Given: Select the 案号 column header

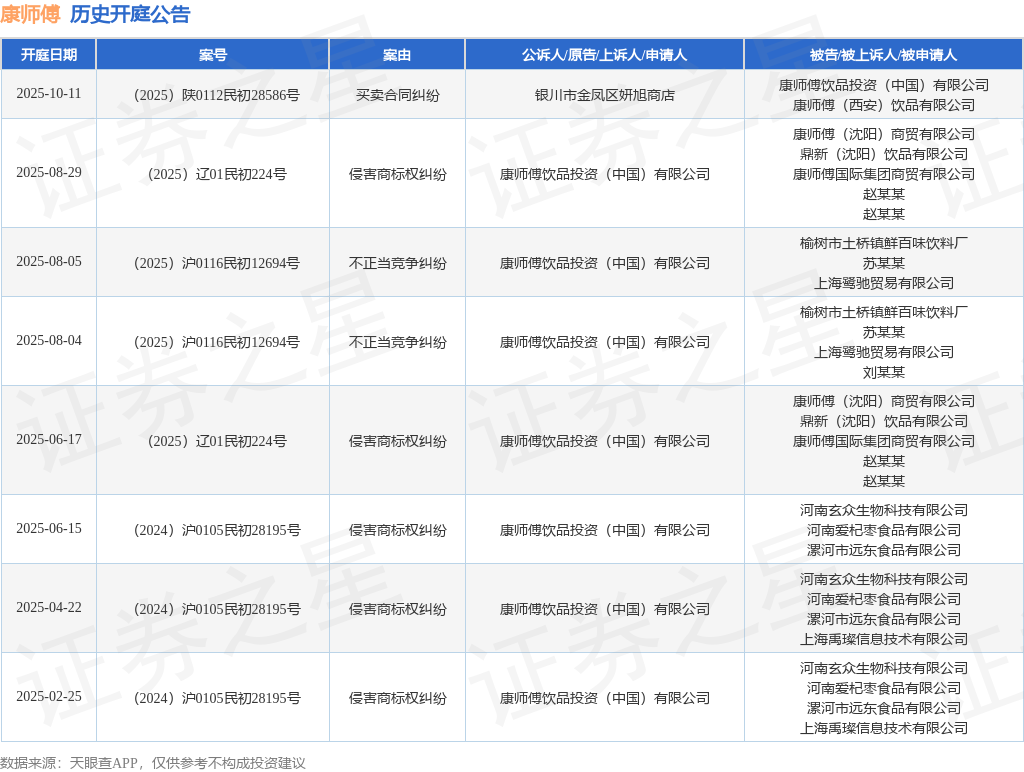Looking at the screenshot, I should (213, 55).
